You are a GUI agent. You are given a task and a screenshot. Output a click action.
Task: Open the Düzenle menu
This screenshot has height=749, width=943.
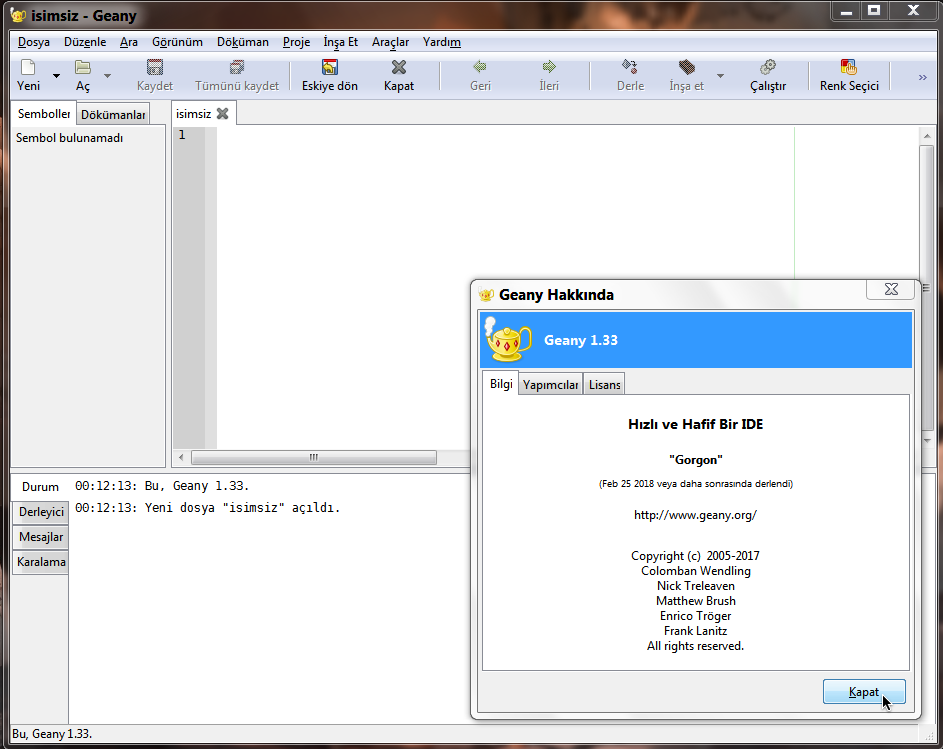pyautogui.click(x=85, y=42)
